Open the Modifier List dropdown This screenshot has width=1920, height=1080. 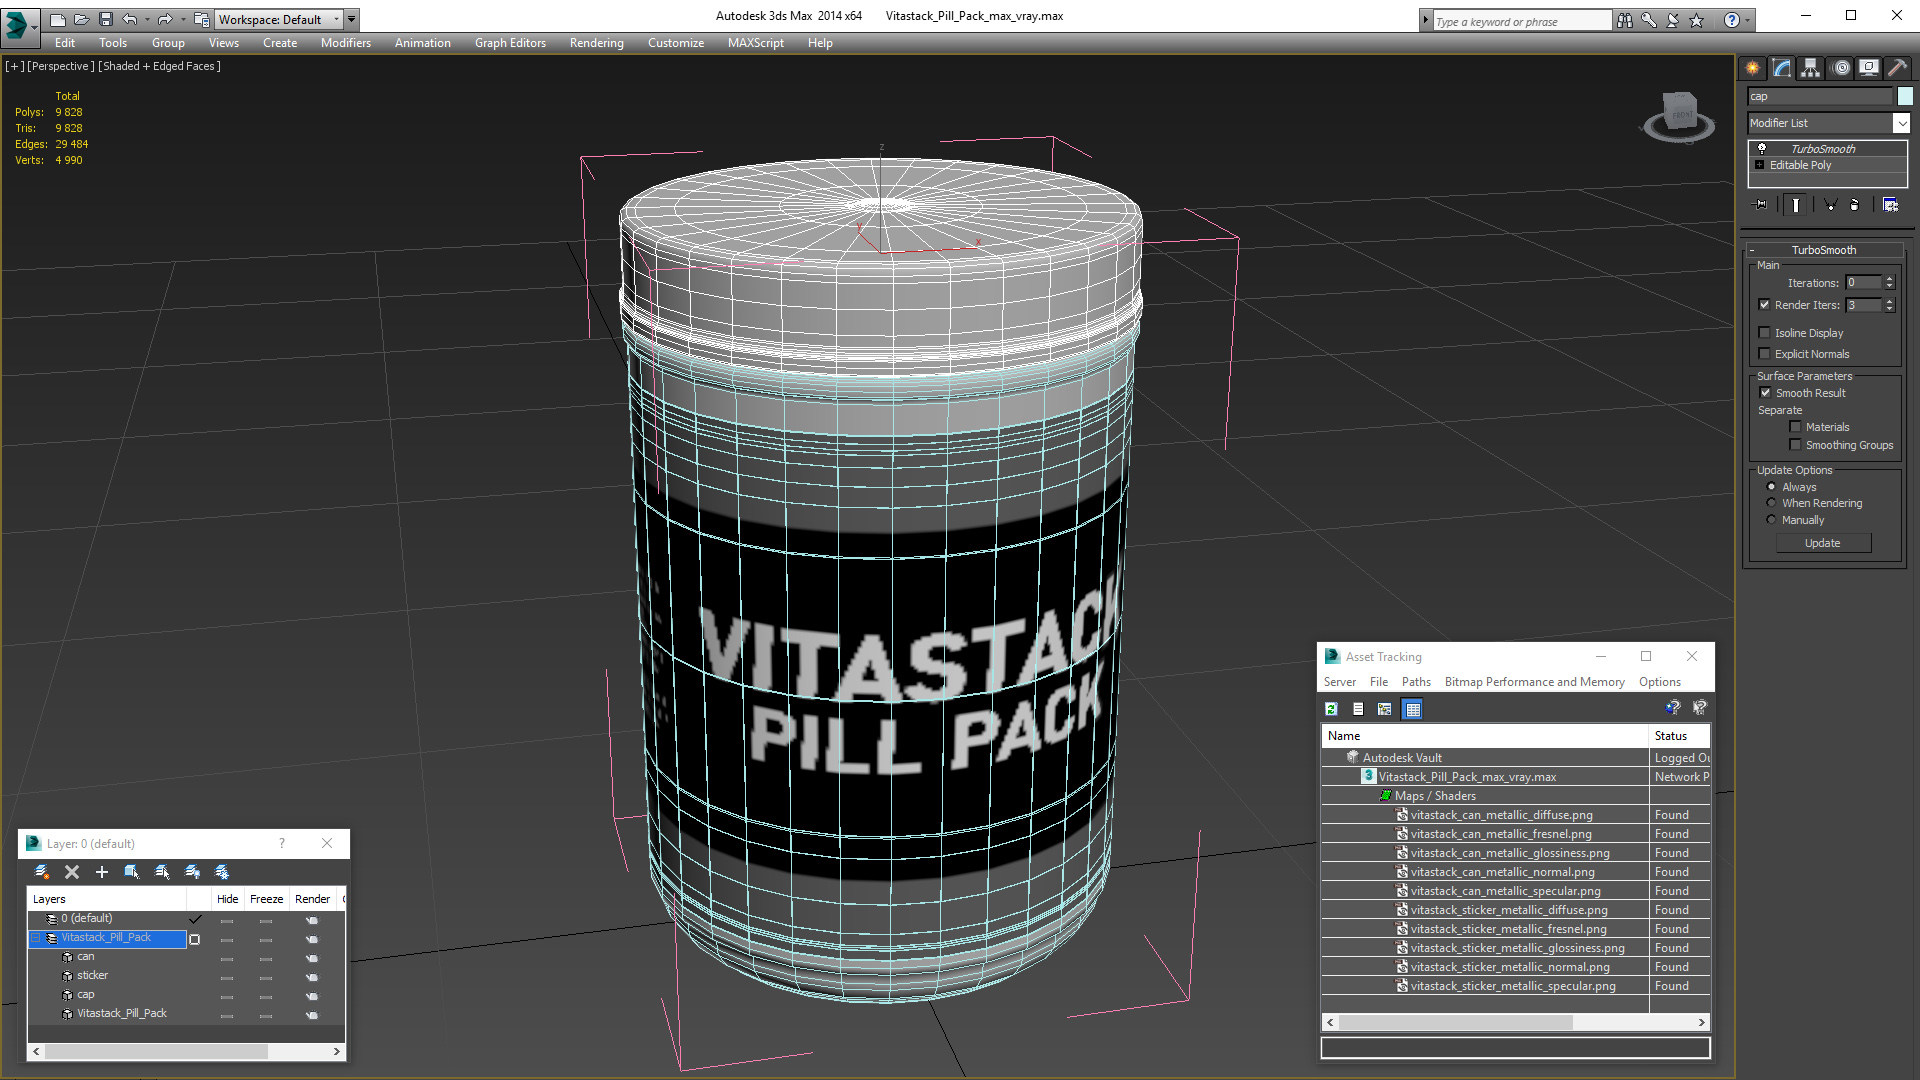1900,123
